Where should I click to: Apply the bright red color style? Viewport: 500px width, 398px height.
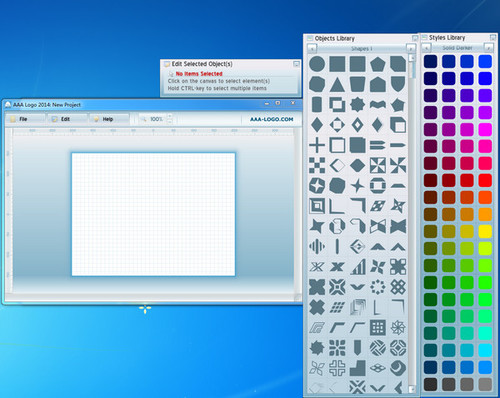click(485, 180)
